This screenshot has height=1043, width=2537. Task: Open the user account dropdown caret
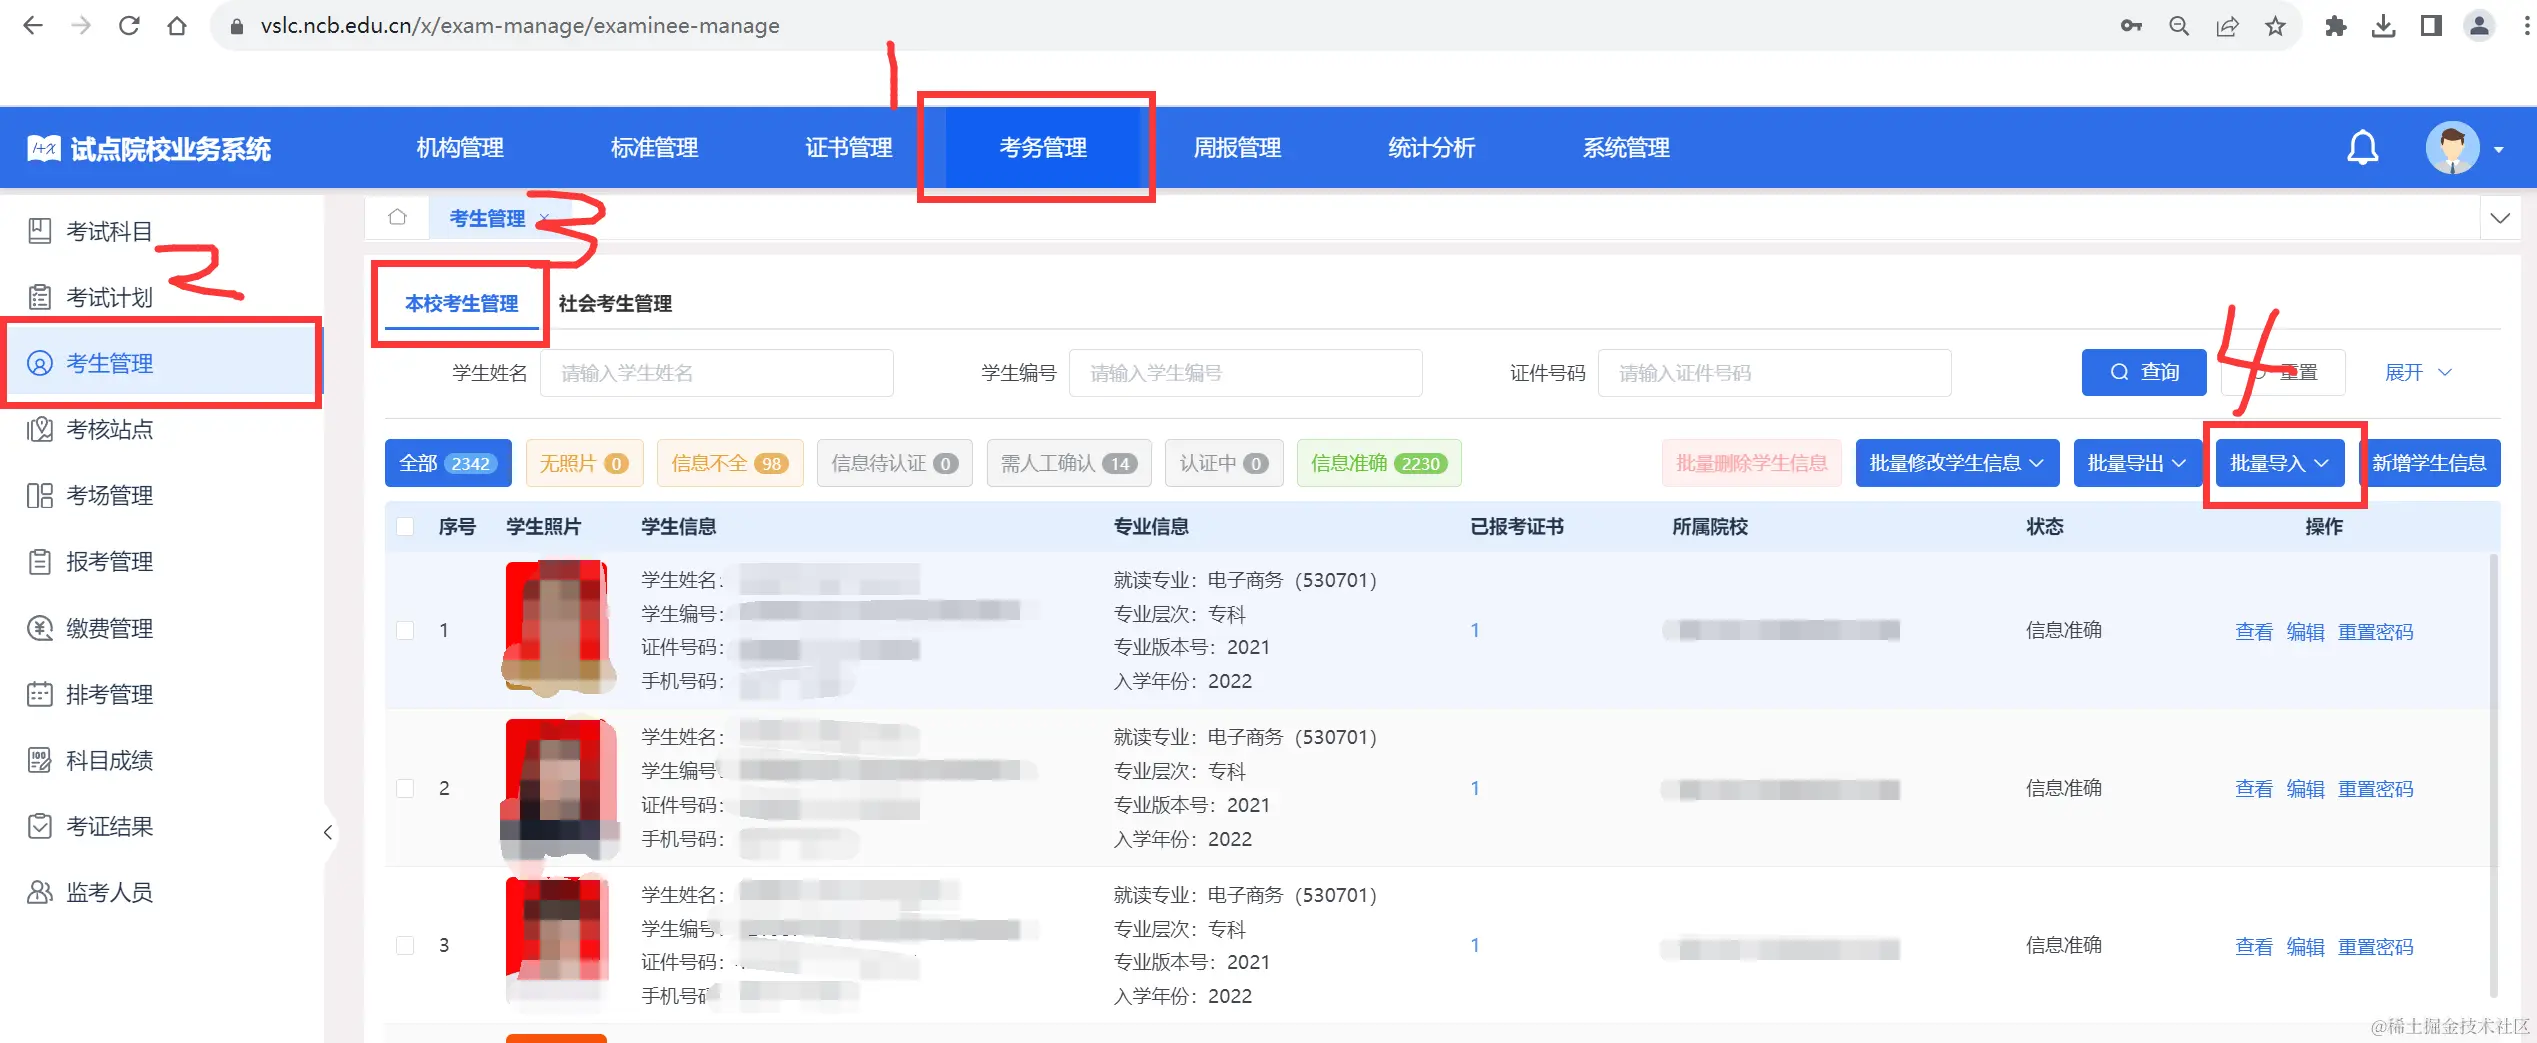[x=2499, y=150]
